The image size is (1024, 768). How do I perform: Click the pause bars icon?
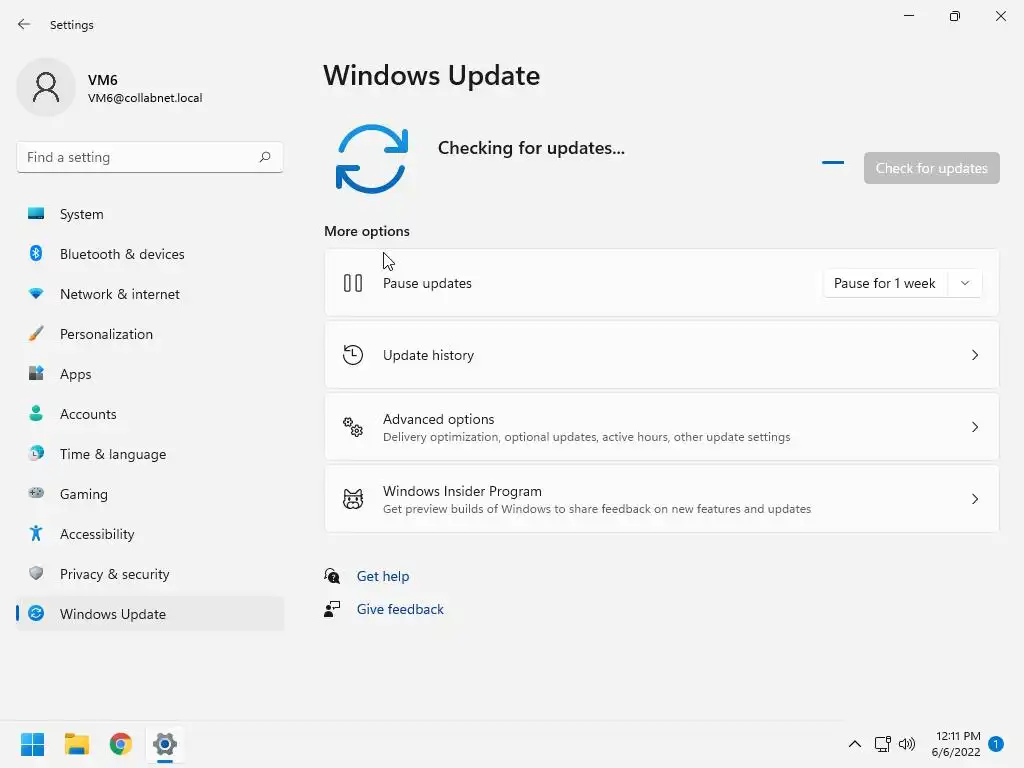pos(353,283)
